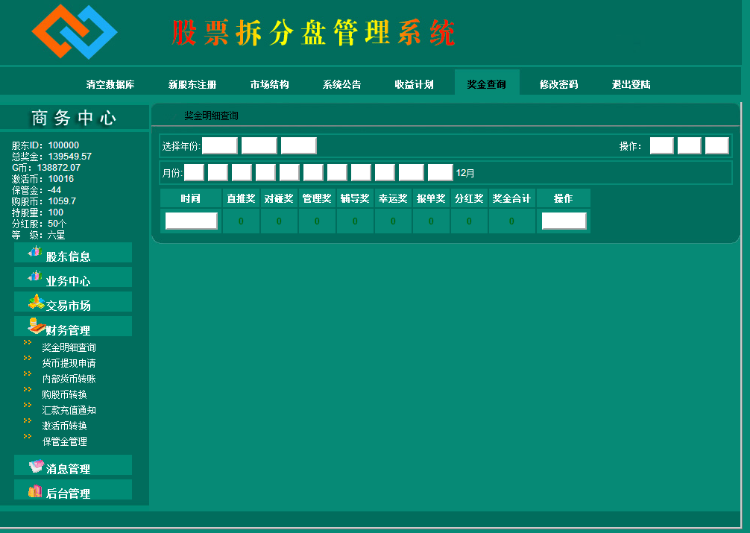Go to 保管金管理 in the sidebar

pos(65,442)
